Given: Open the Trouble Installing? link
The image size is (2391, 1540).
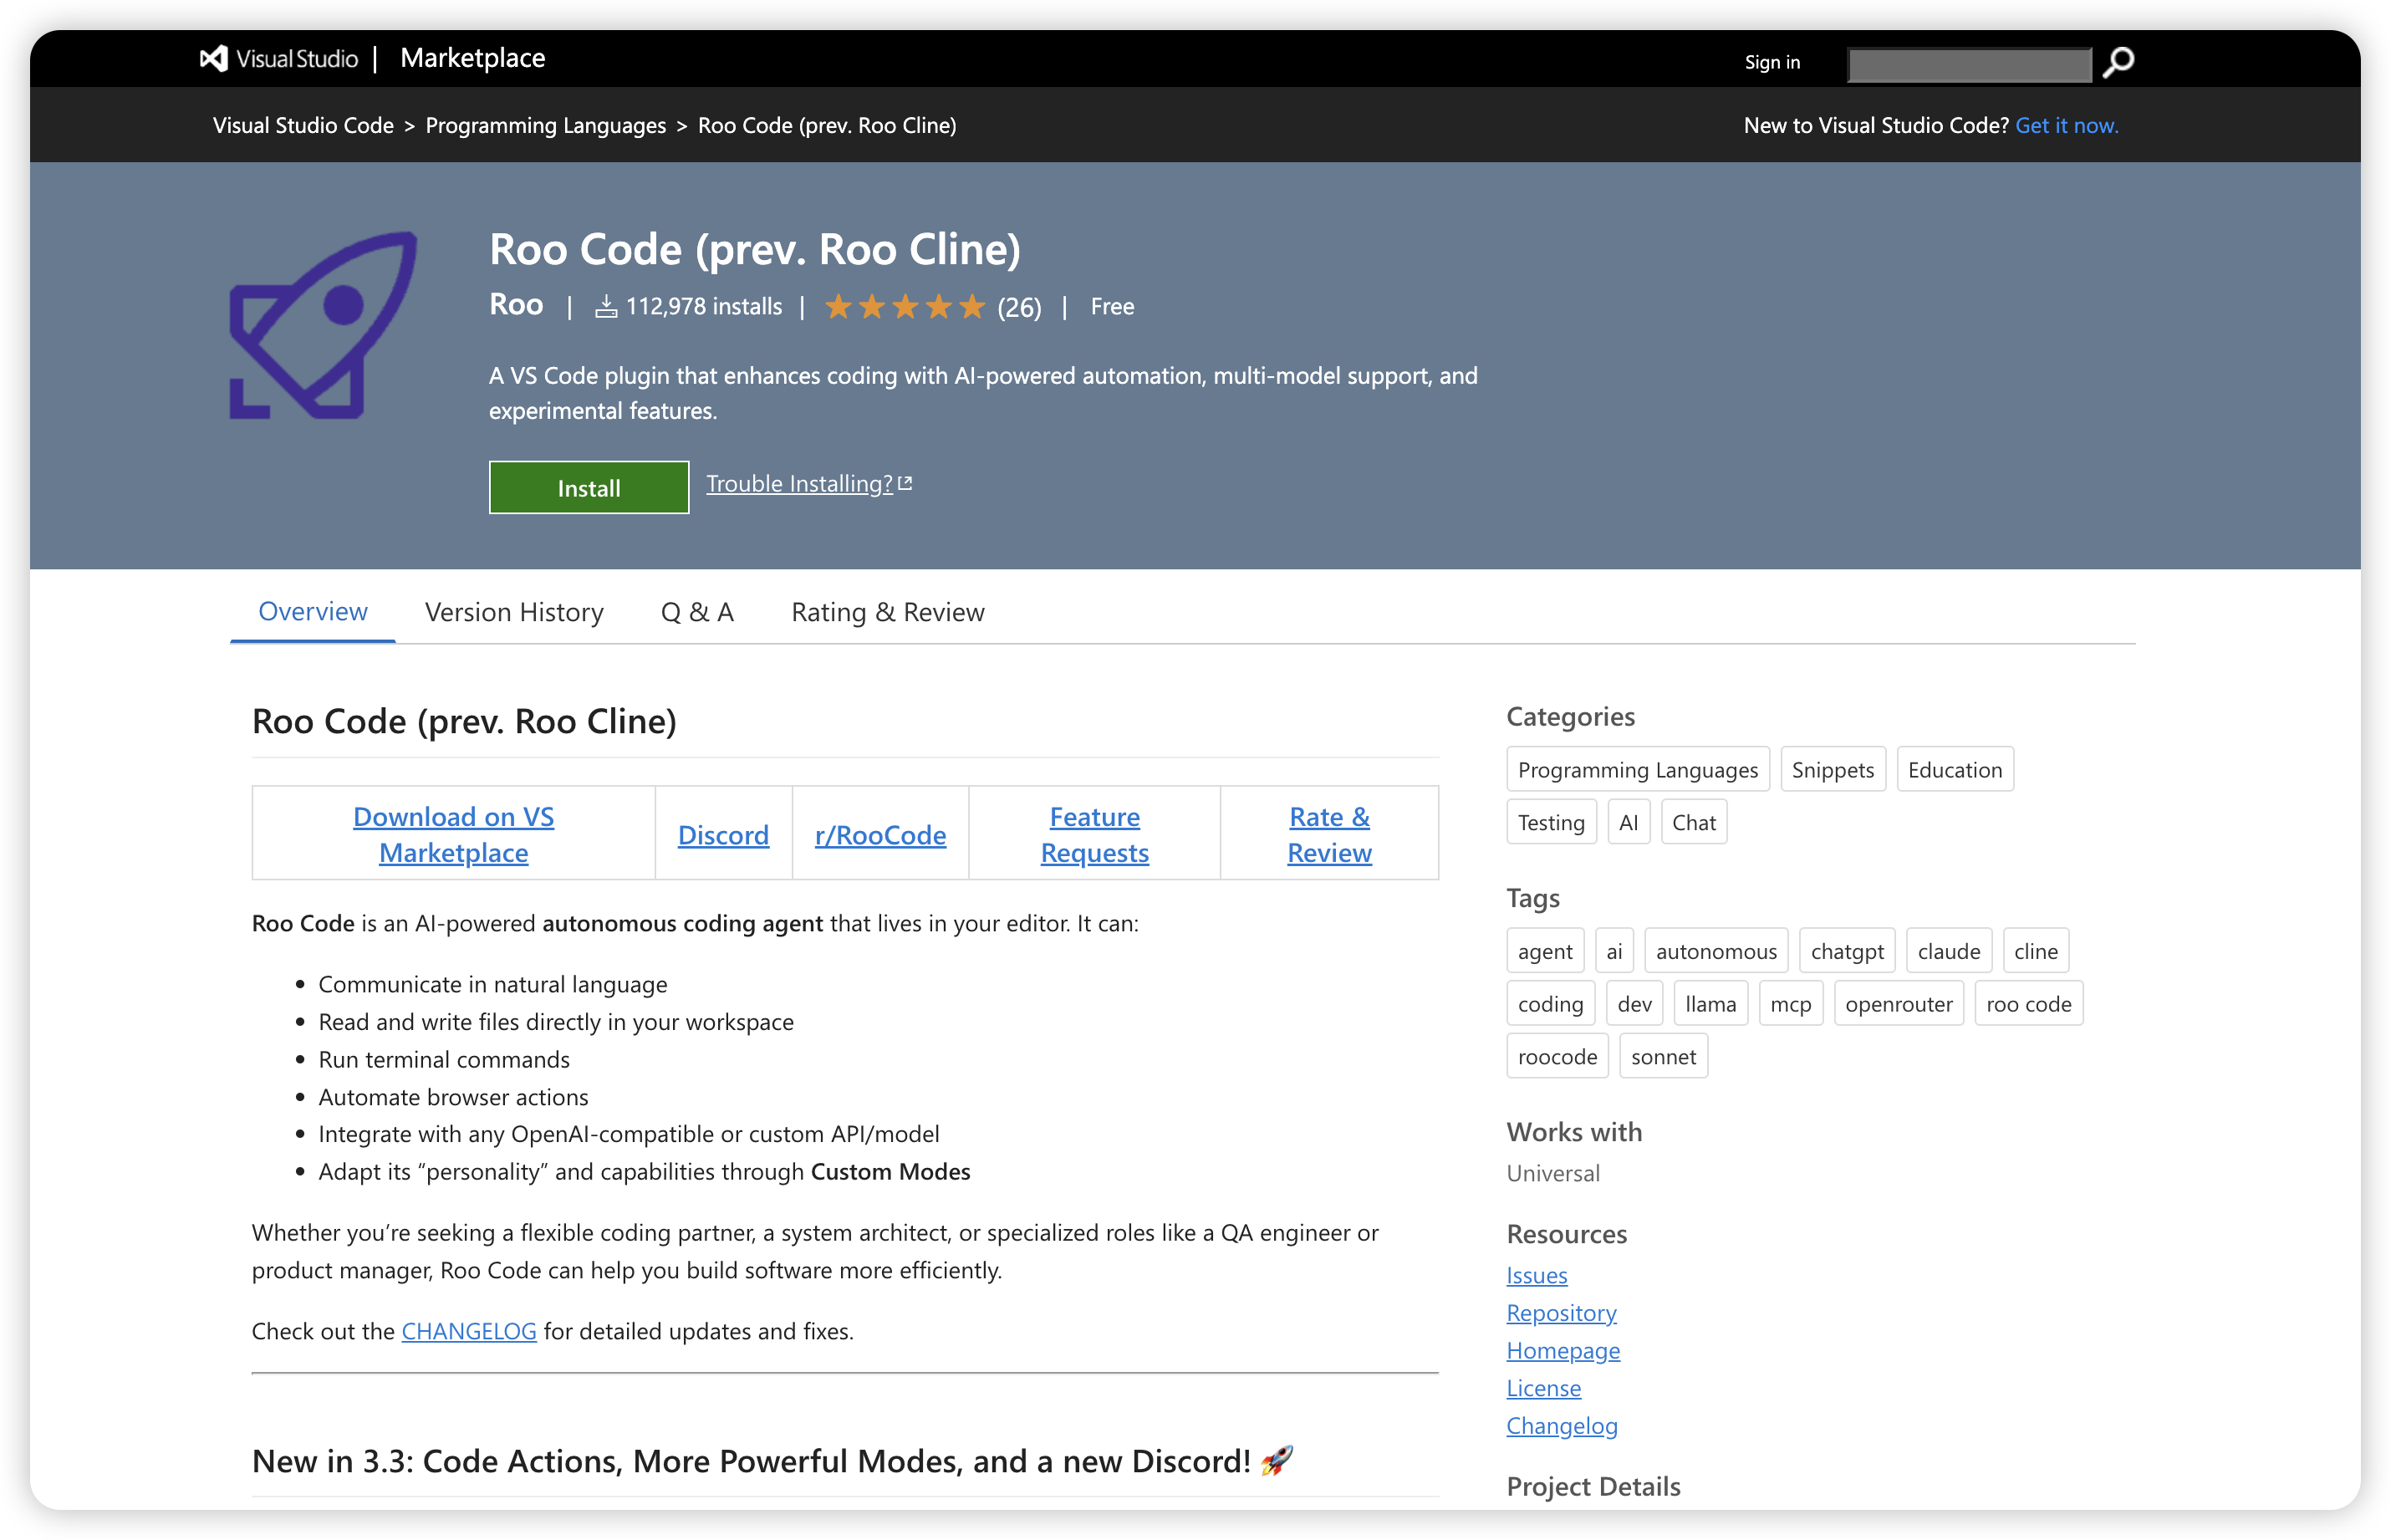Looking at the screenshot, I should (799, 484).
